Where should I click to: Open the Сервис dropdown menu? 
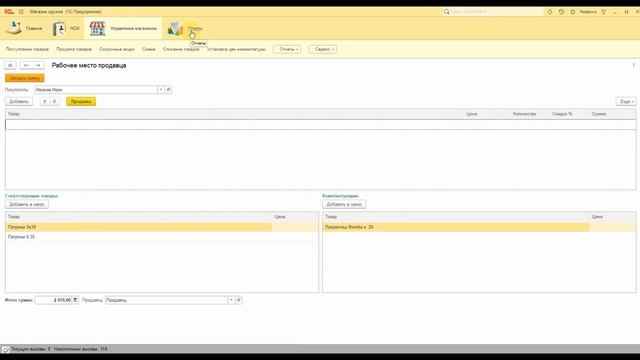(x=323, y=49)
